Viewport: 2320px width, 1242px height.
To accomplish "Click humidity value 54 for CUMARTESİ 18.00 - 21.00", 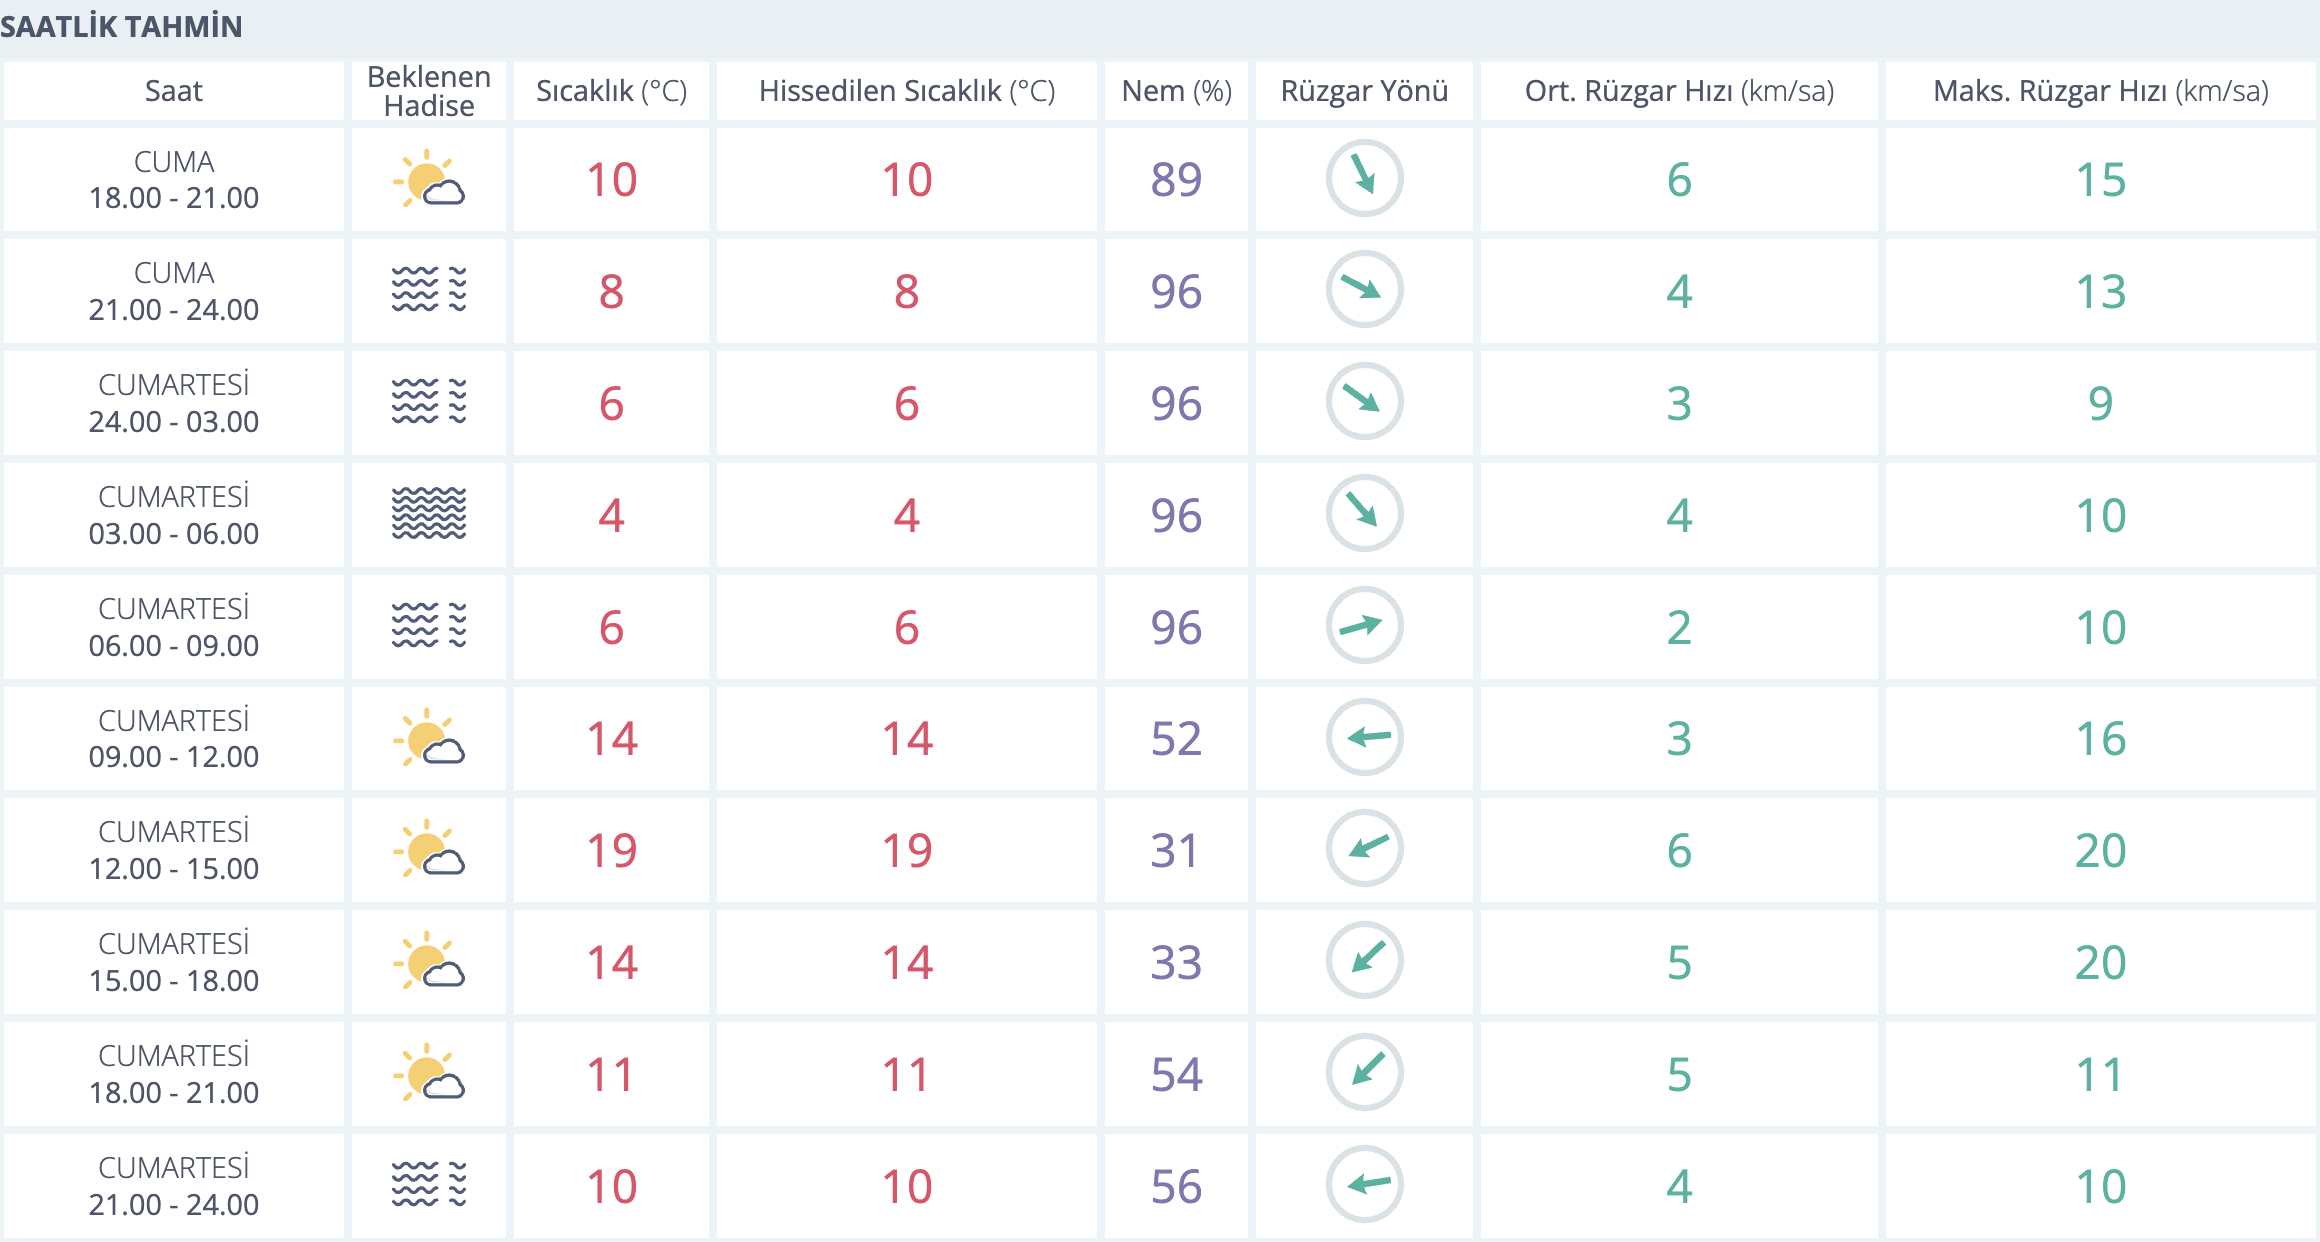I will click(x=1176, y=1075).
